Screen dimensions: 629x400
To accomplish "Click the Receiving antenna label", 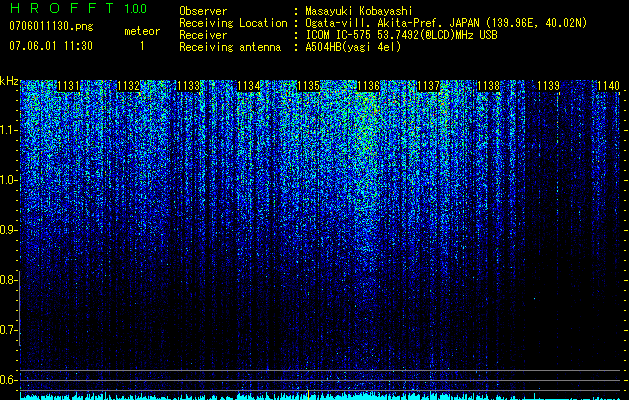I will tap(230, 47).
